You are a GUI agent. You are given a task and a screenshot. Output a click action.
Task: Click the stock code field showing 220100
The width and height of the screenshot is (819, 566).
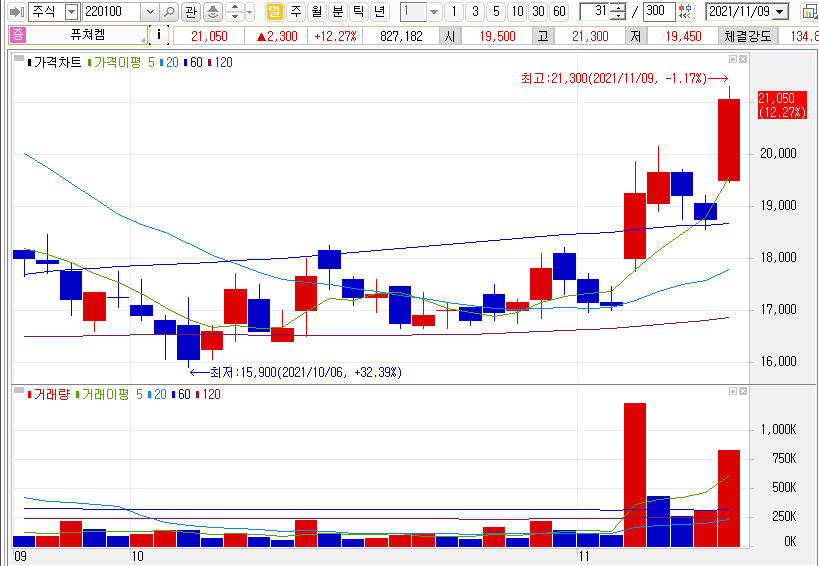111,11
